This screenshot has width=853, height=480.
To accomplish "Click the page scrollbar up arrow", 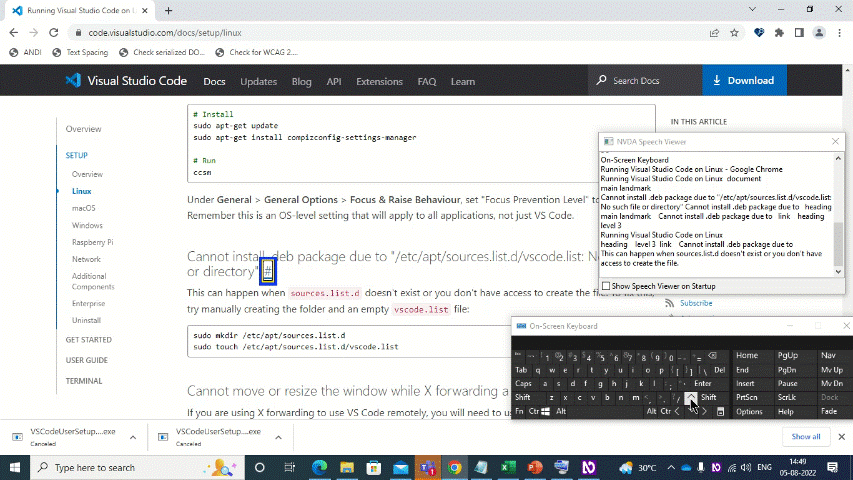I will [x=847, y=70].
